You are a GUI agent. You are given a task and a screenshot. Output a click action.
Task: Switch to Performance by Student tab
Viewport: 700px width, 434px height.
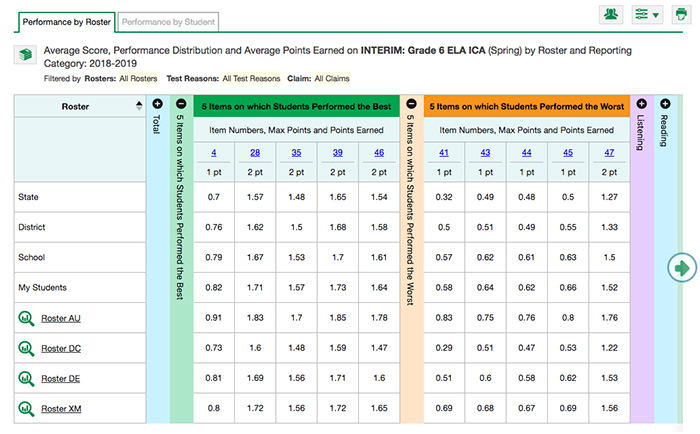168,22
